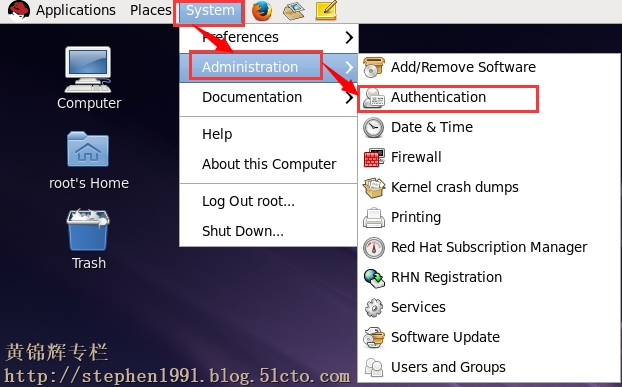The width and height of the screenshot is (622, 387).
Task: Click the Services gear icon
Action: (x=374, y=308)
